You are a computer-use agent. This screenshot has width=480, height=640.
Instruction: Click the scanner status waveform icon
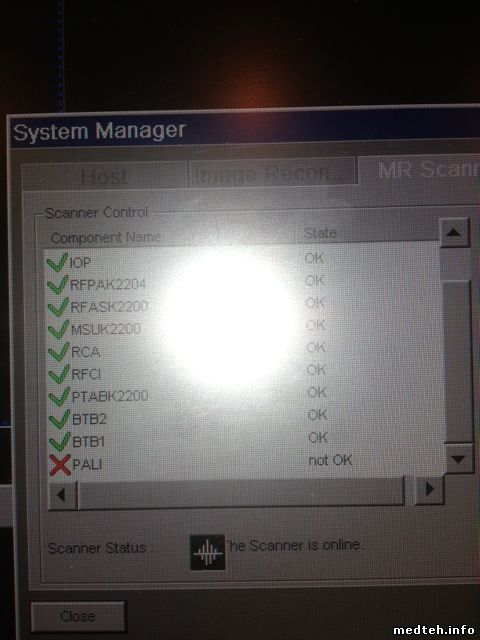208,552
